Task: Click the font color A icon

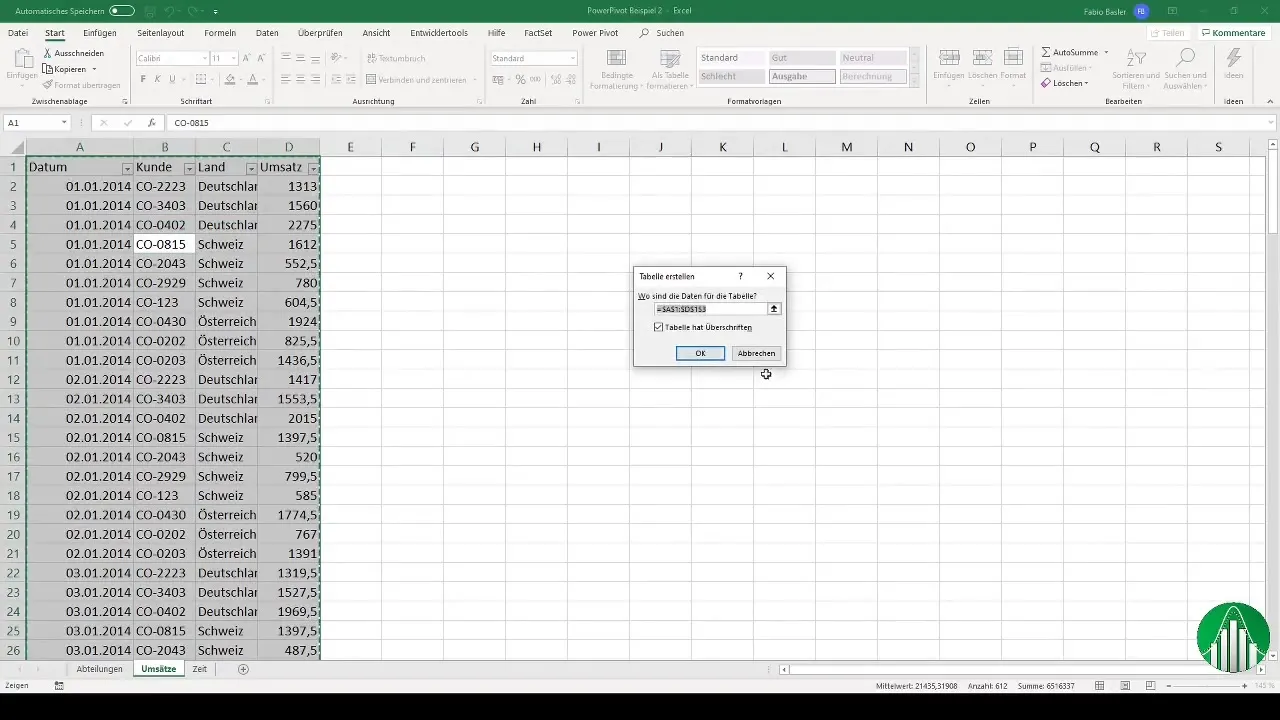Action: (x=252, y=79)
